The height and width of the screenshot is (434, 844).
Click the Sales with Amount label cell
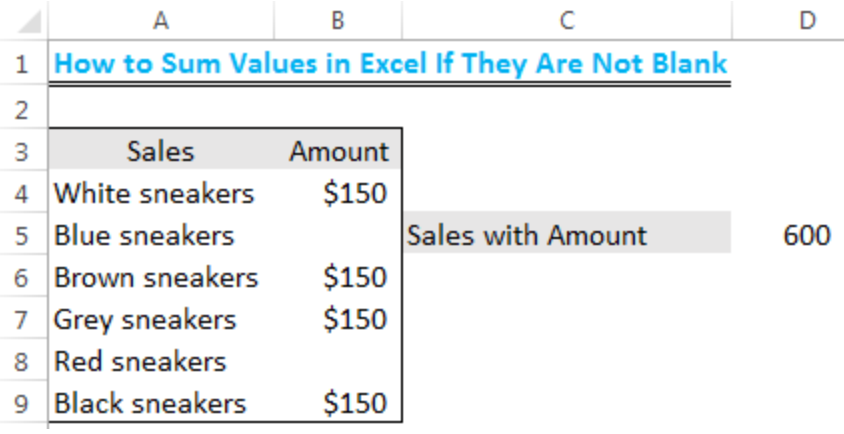tap(528, 236)
